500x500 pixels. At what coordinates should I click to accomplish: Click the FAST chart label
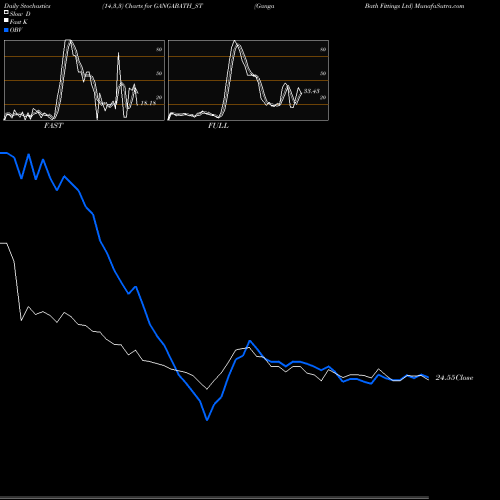53,126
